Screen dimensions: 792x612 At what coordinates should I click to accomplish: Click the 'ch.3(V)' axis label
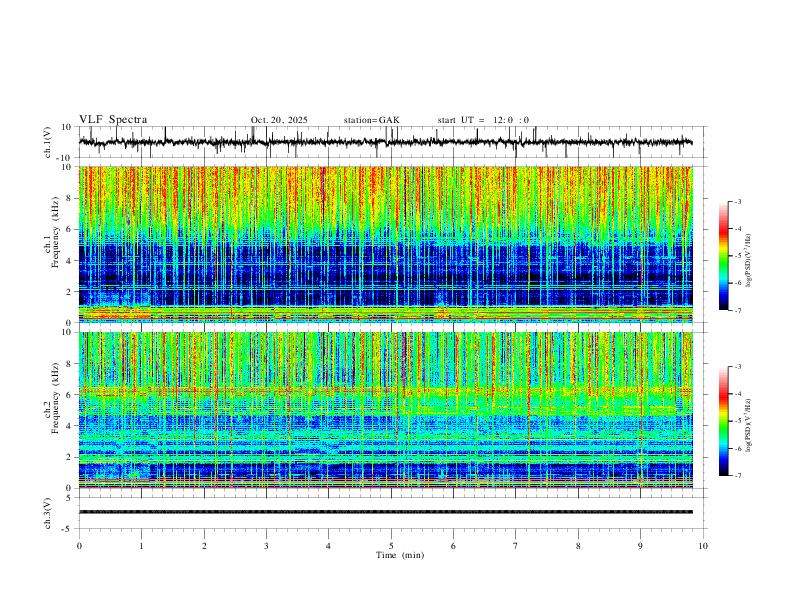click(48, 513)
